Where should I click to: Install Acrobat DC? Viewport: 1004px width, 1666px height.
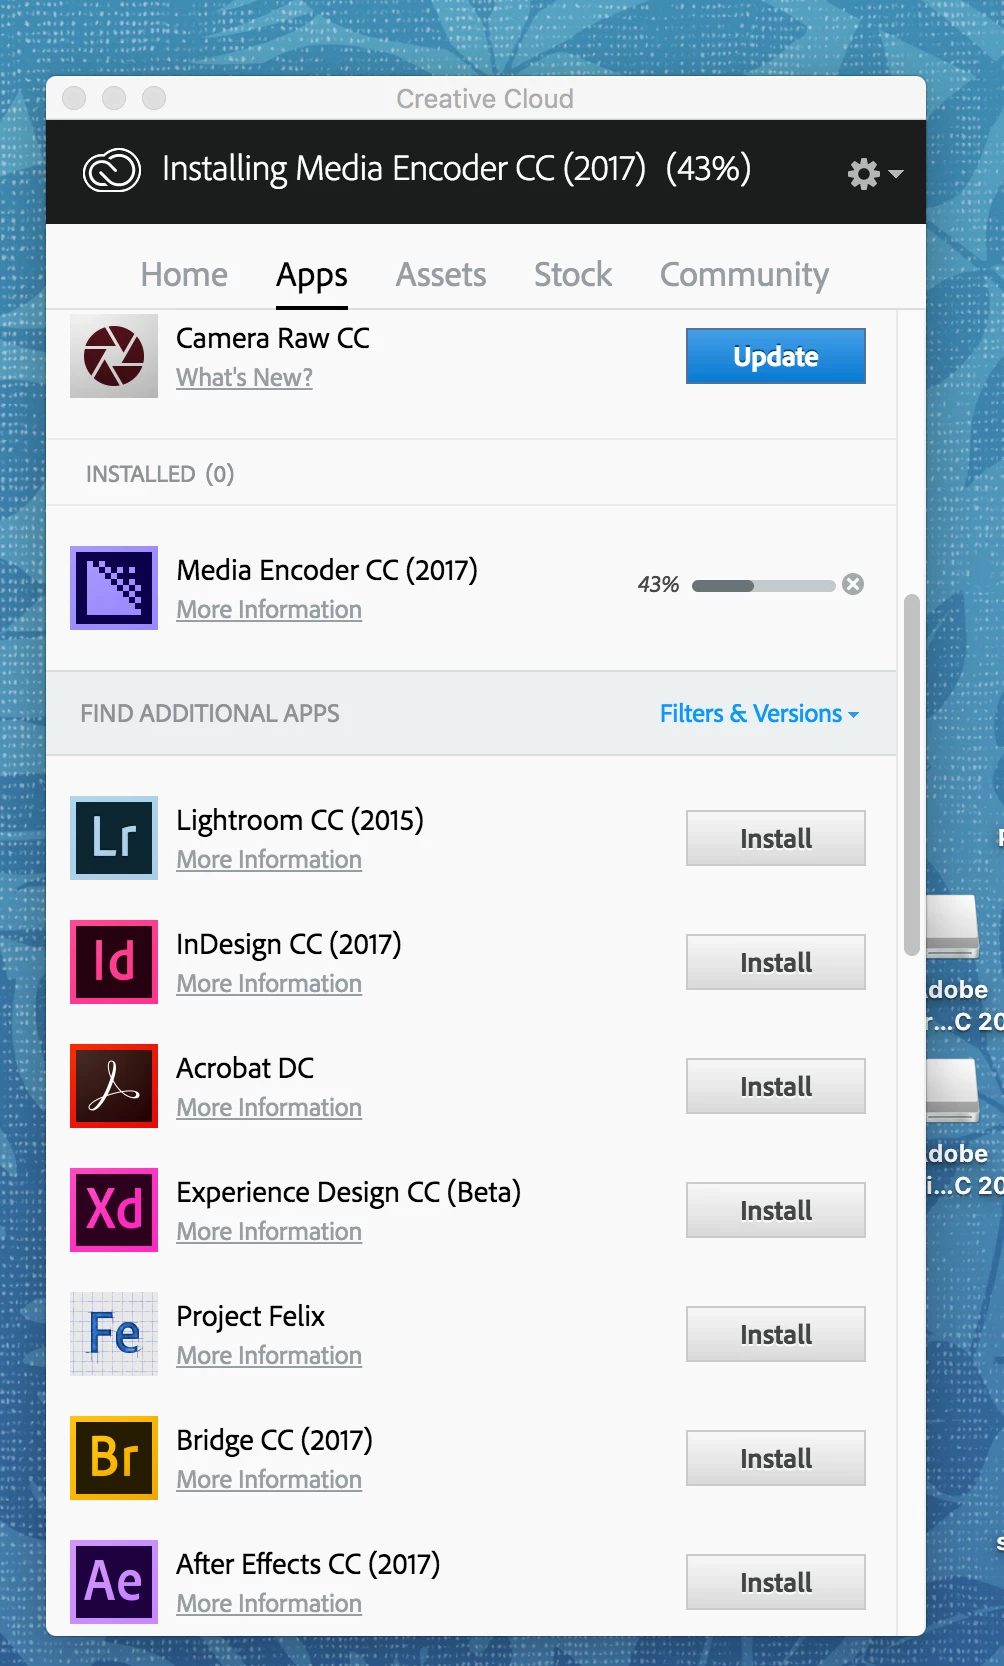[x=776, y=1086]
